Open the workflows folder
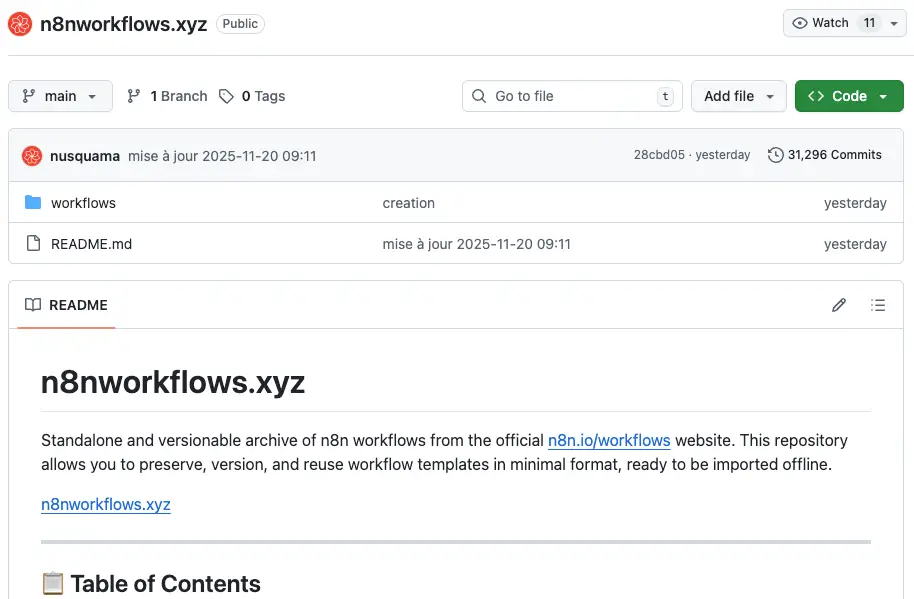 click(x=83, y=203)
